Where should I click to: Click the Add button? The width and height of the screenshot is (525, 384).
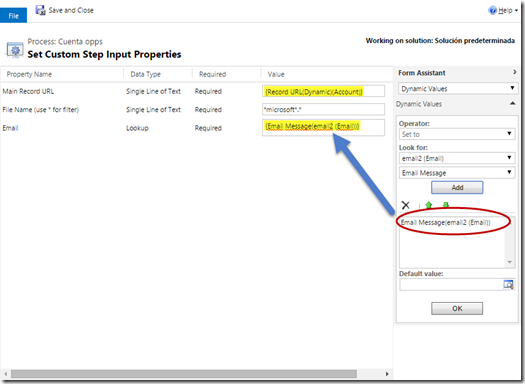(457, 187)
